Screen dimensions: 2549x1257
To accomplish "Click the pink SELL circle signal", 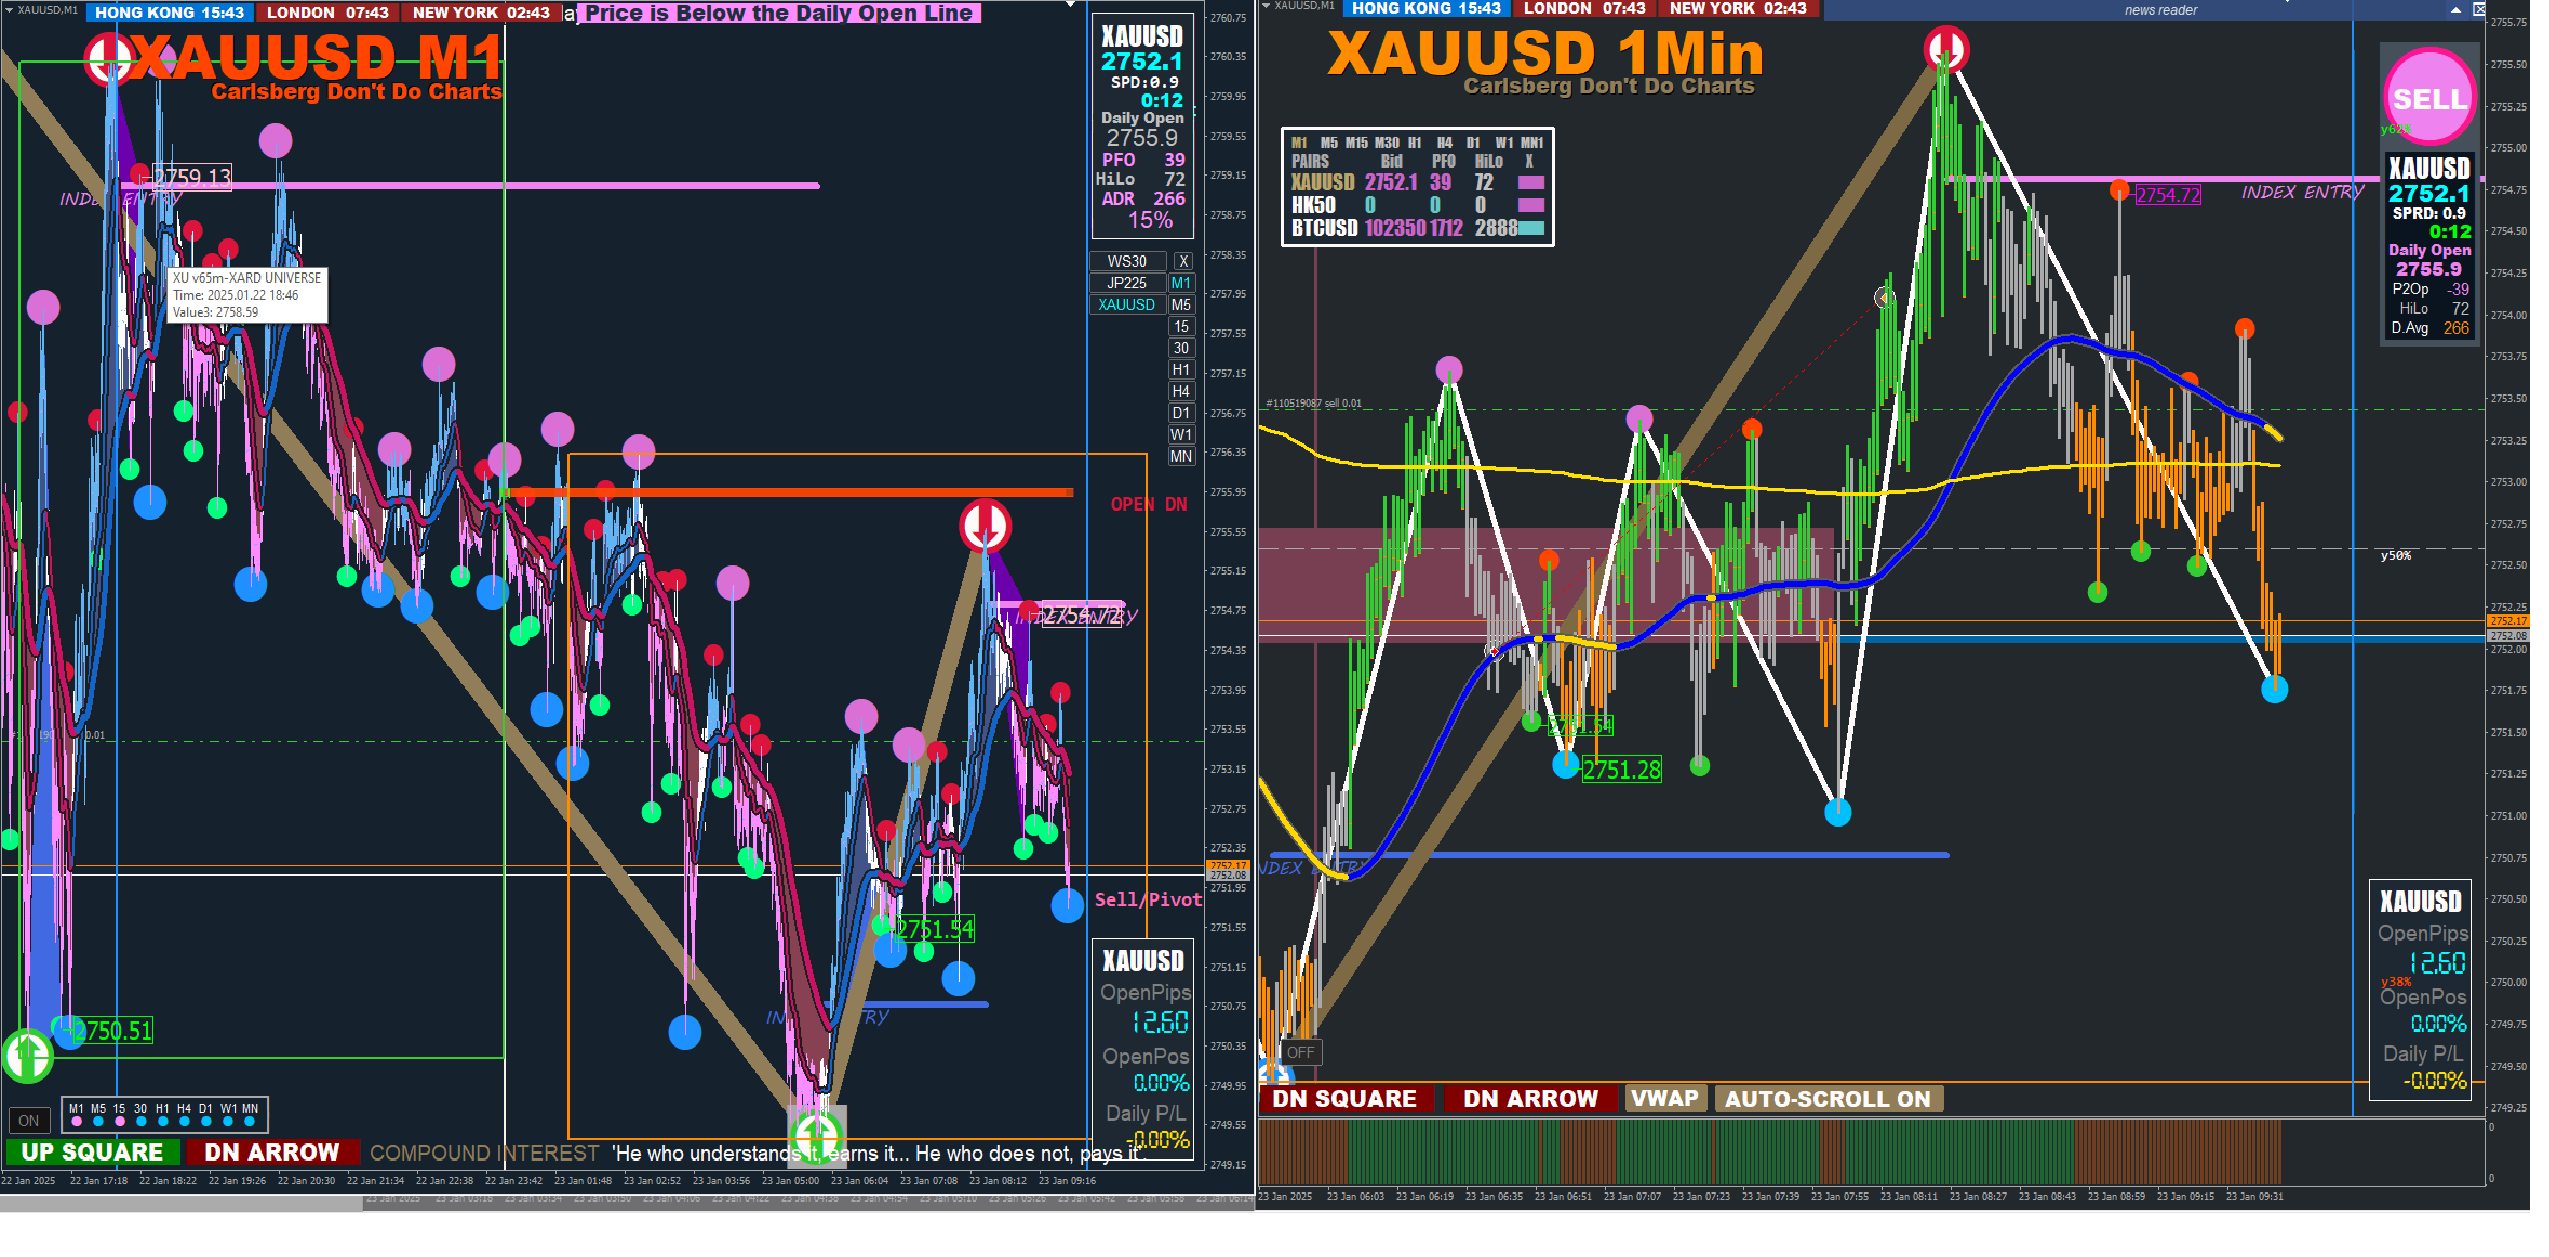I will click(2428, 97).
